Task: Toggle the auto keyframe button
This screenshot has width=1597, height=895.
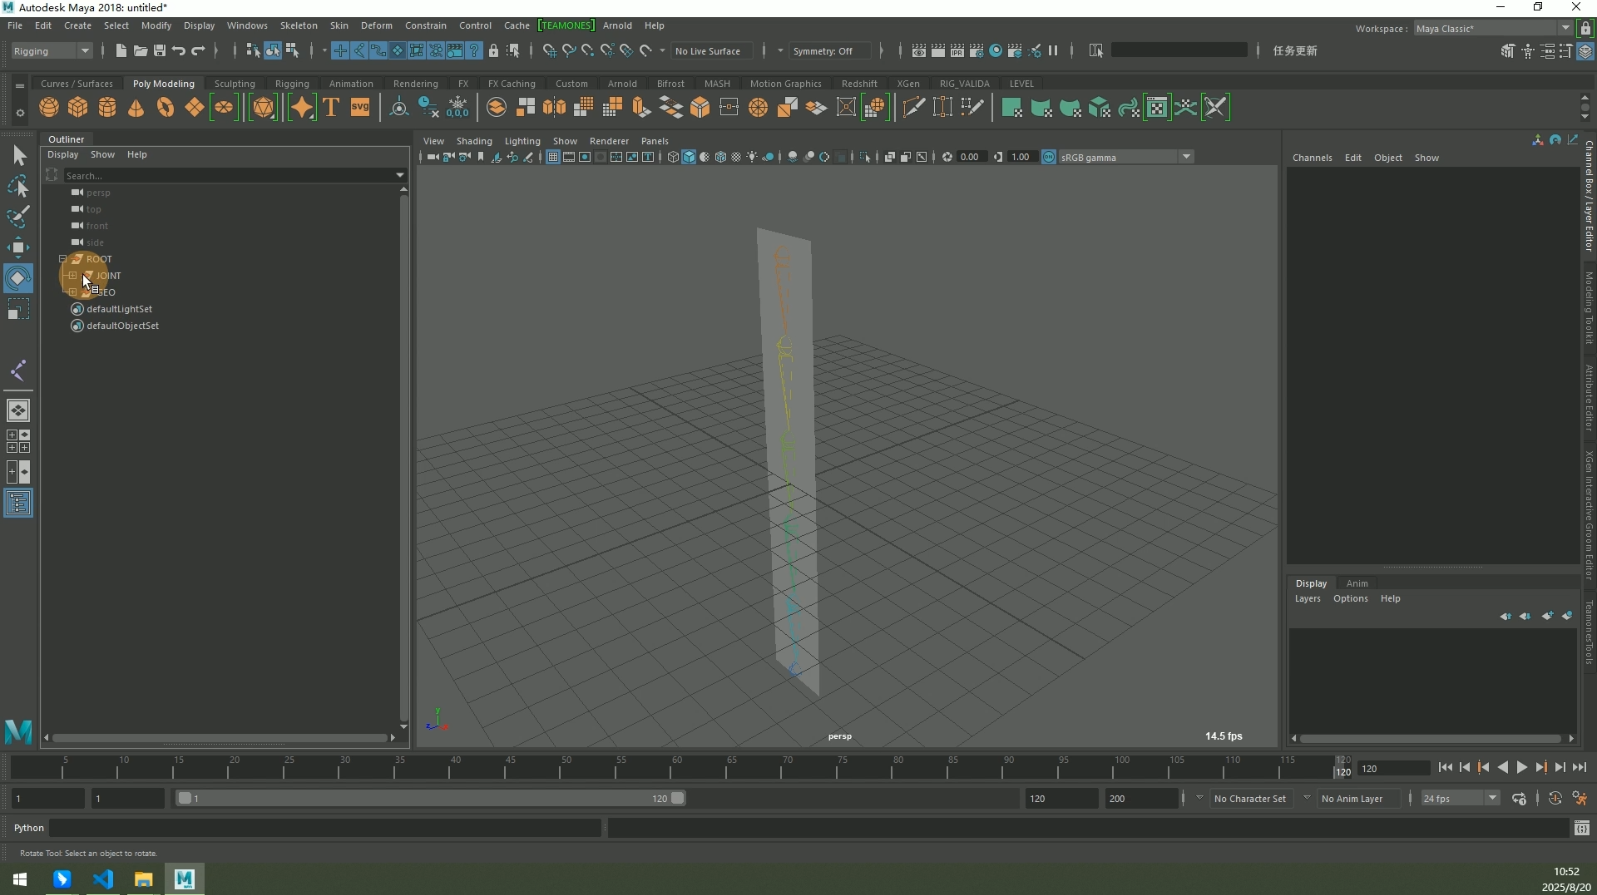Action: pyautogui.click(x=1555, y=798)
